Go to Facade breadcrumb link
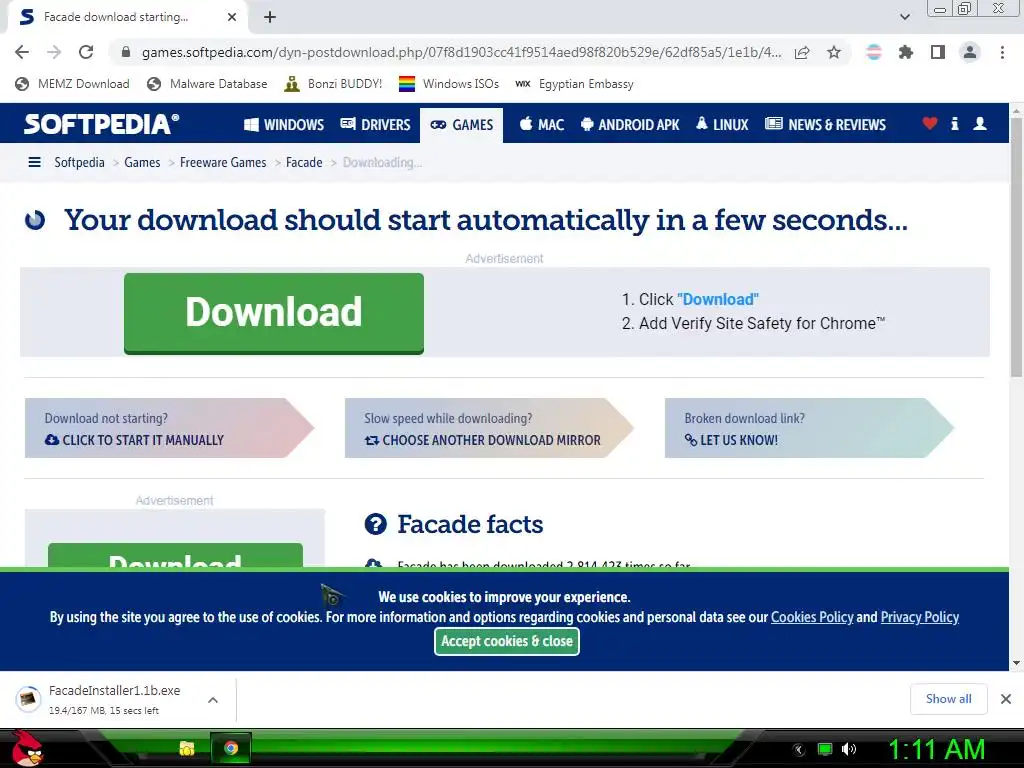Image resolution: width=1024 pixels, height=768 pixels. [x=304, y=162]
